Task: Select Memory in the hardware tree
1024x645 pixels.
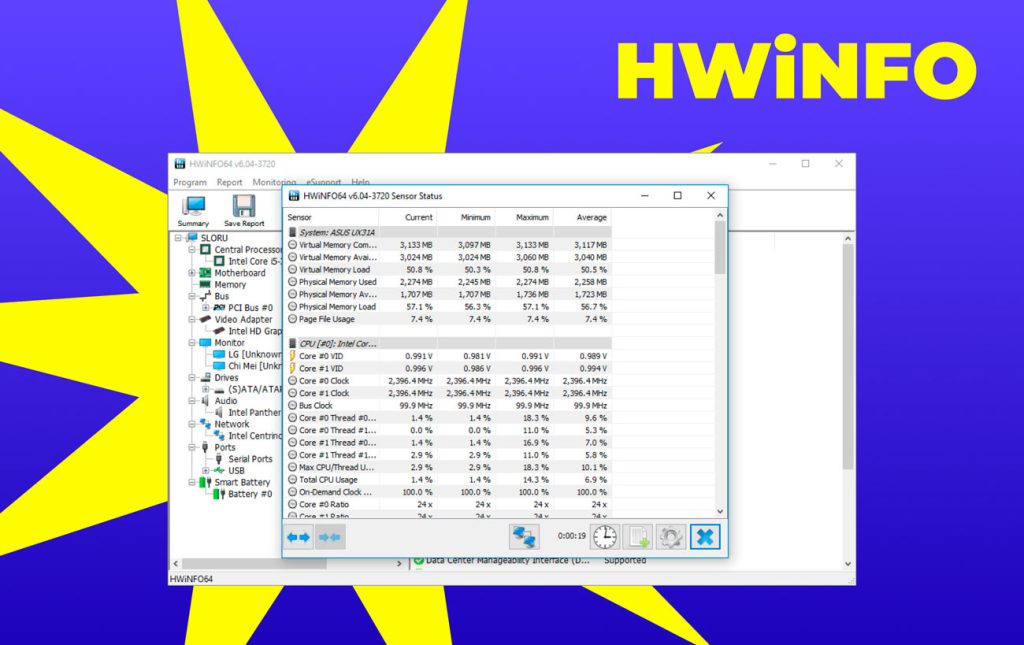Action: click(x=230, y=285)
